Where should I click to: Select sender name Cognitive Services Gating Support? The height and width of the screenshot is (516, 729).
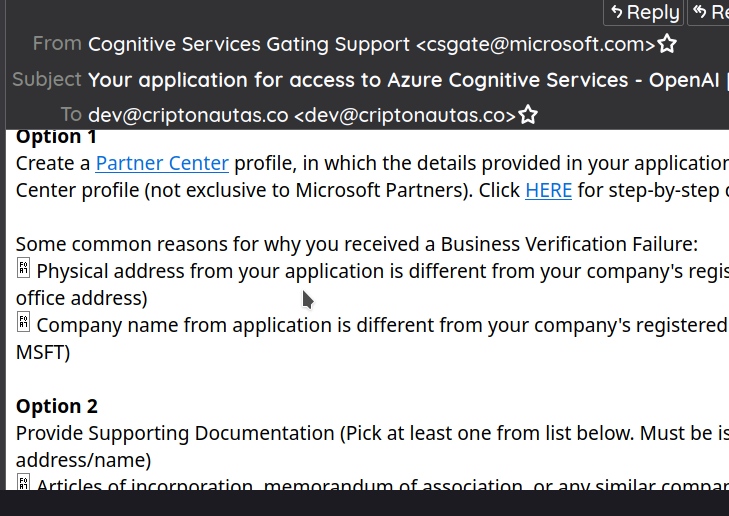[x=249, y=44]
